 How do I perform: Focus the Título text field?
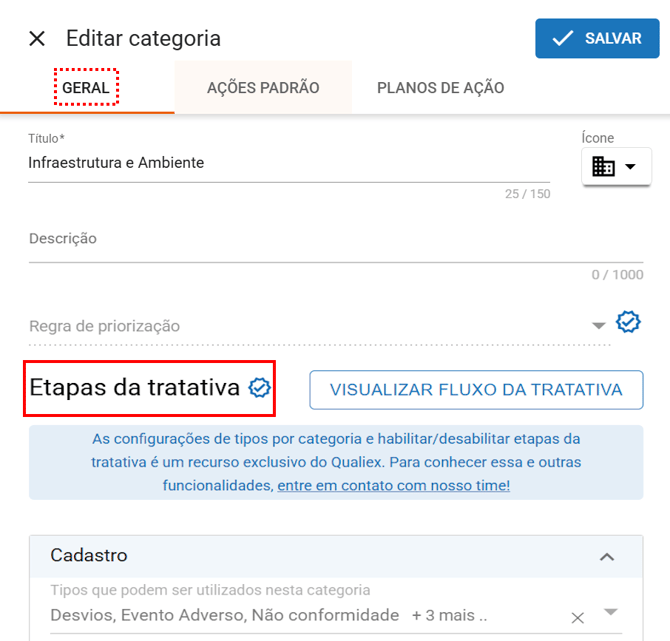(x=288, y=163)
